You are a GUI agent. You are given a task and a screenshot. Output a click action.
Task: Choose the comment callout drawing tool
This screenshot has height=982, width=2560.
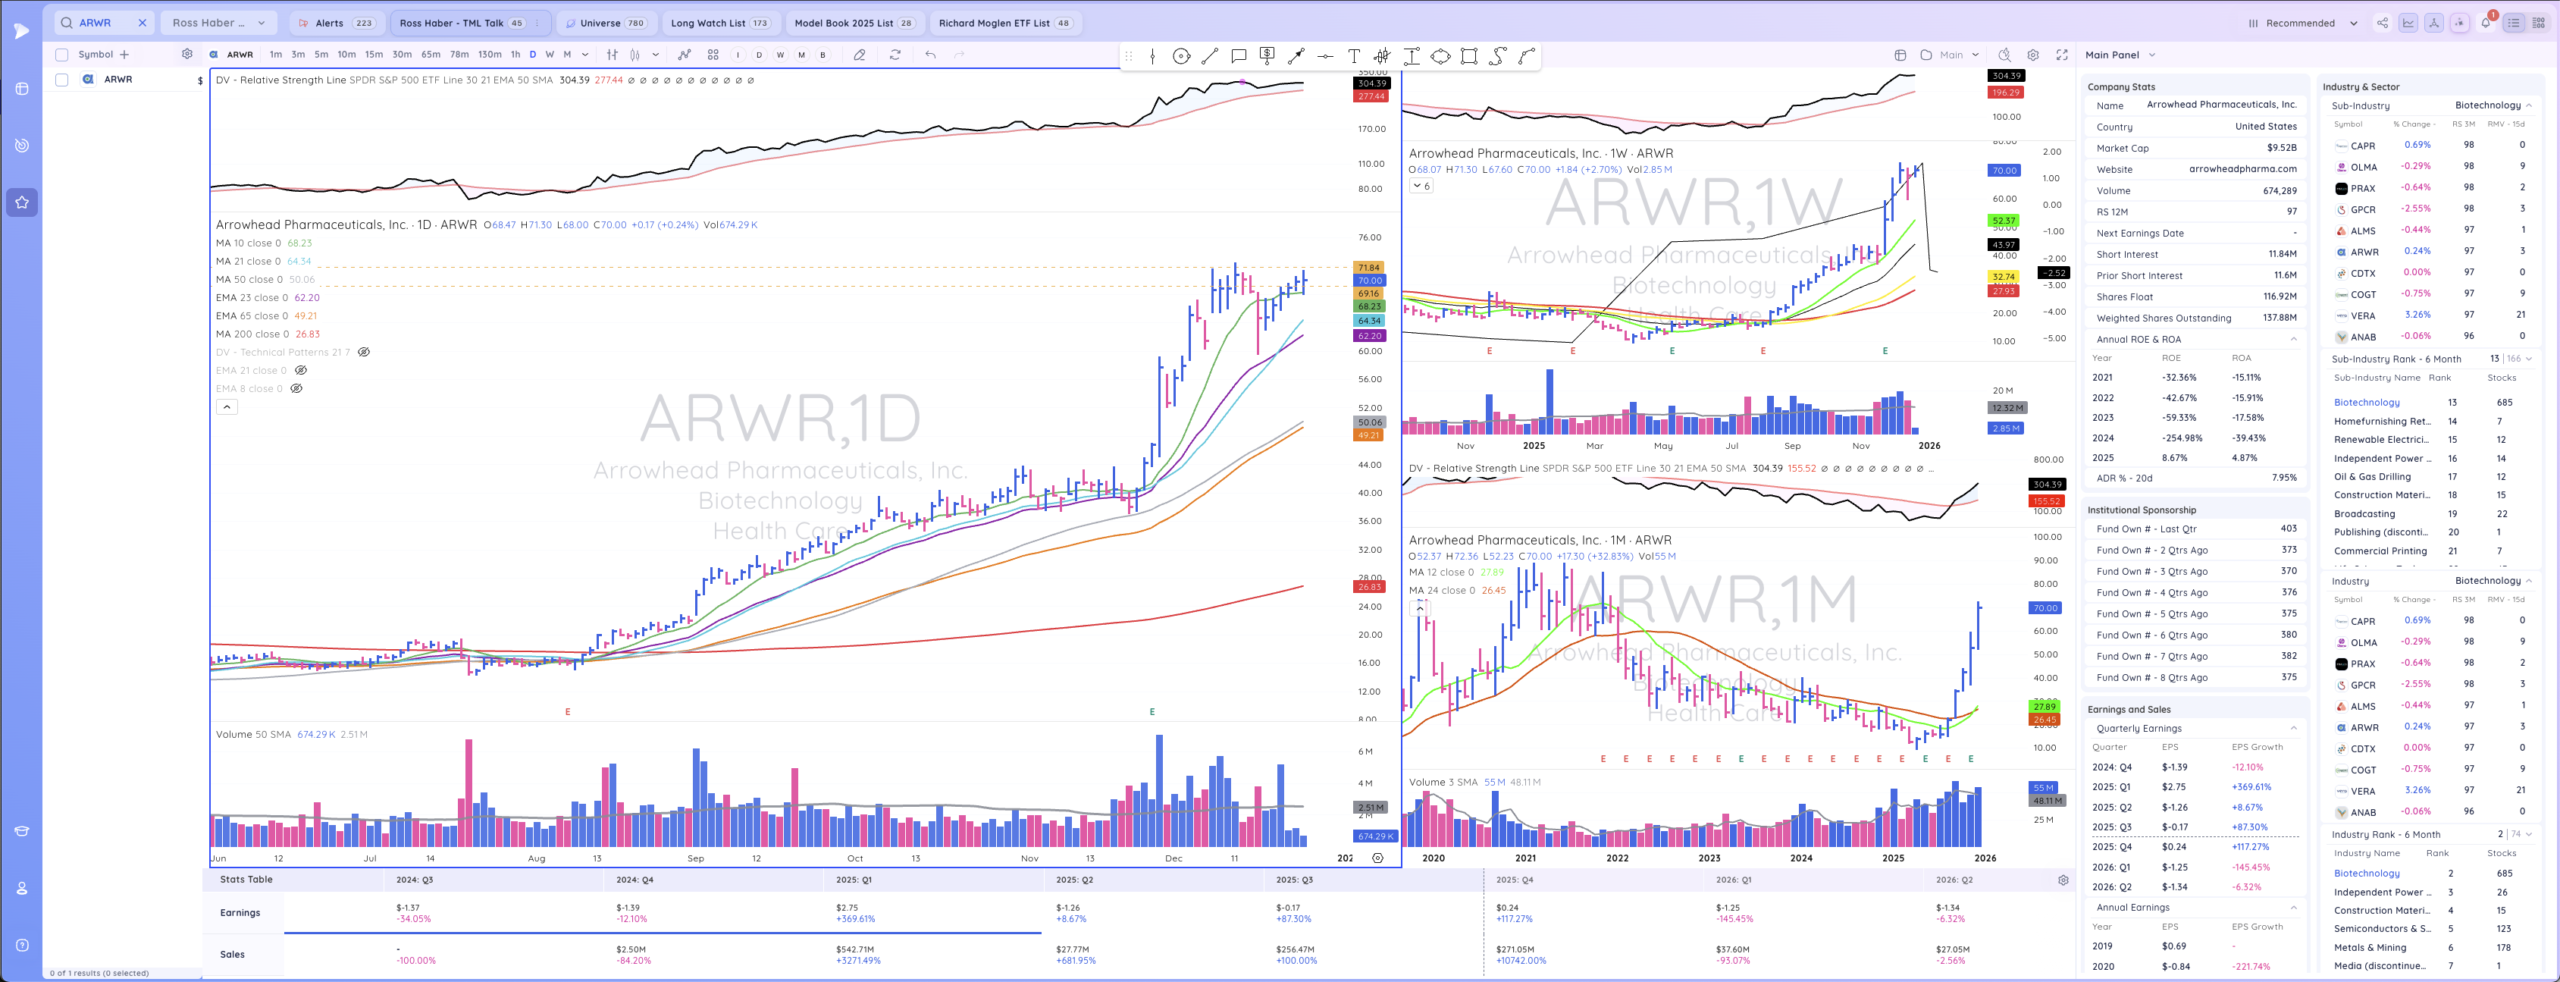coord(1238,56)
